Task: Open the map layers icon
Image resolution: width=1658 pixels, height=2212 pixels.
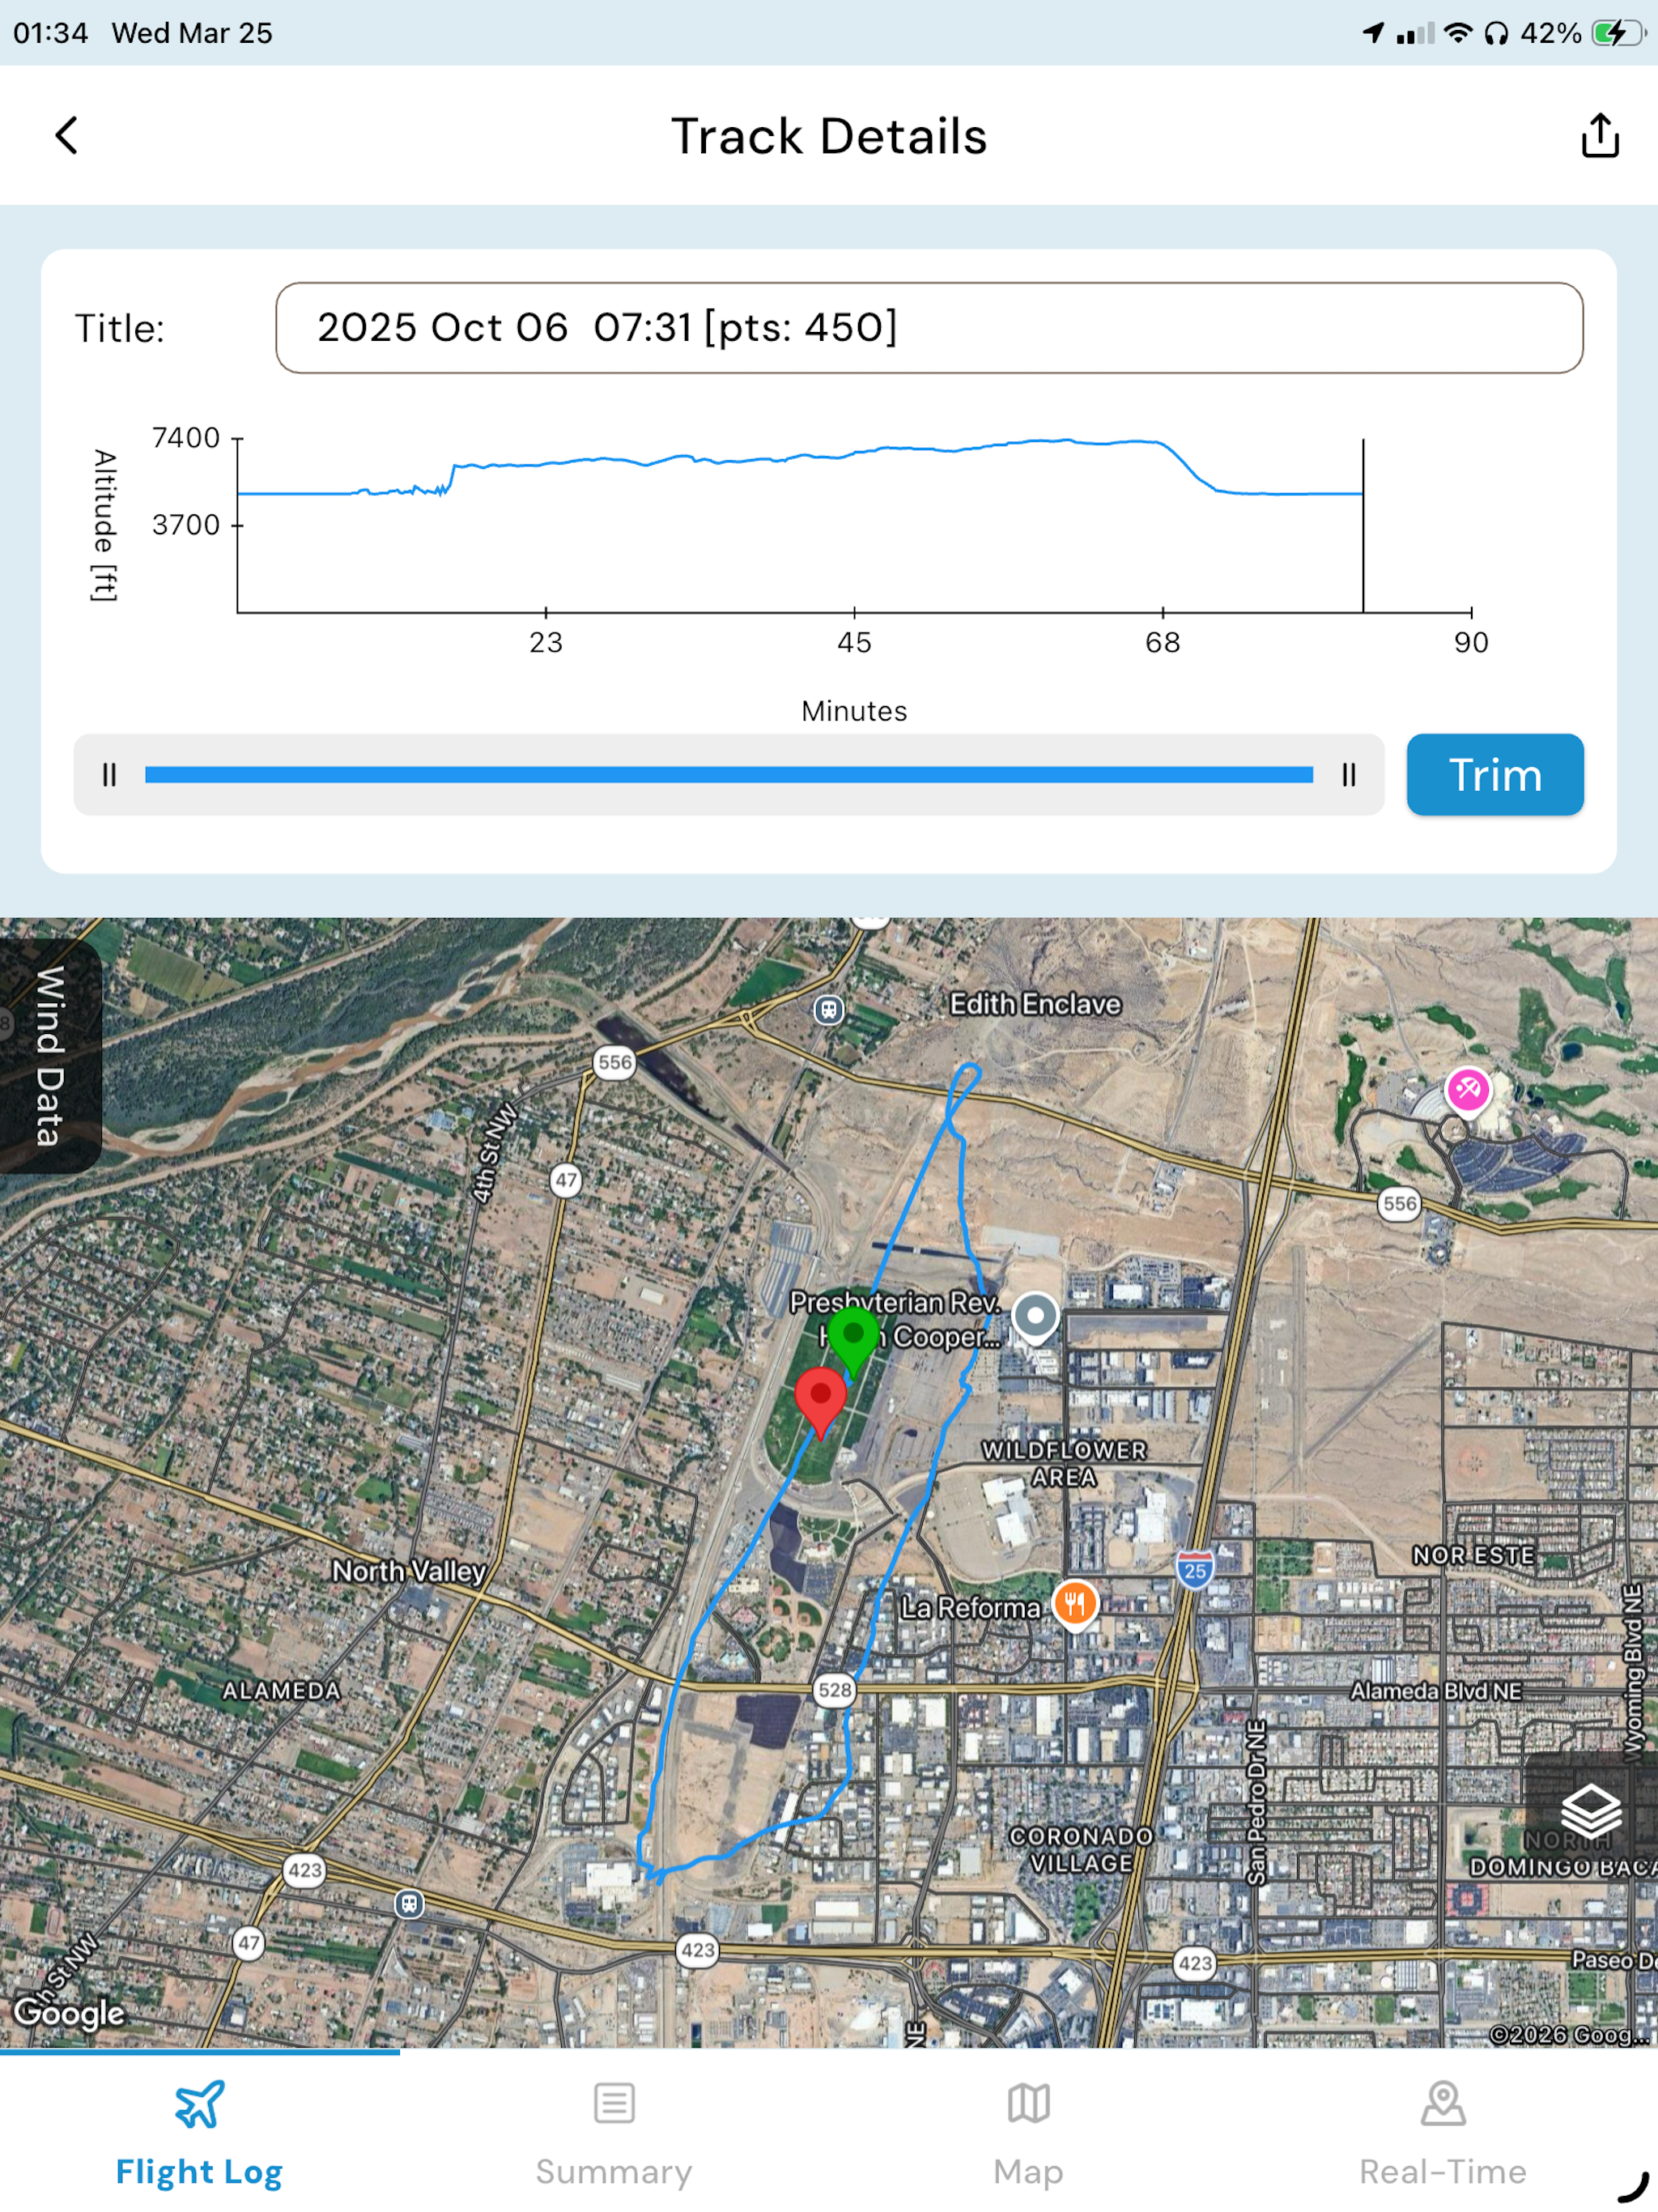Action: (x=1590, y=1810)
